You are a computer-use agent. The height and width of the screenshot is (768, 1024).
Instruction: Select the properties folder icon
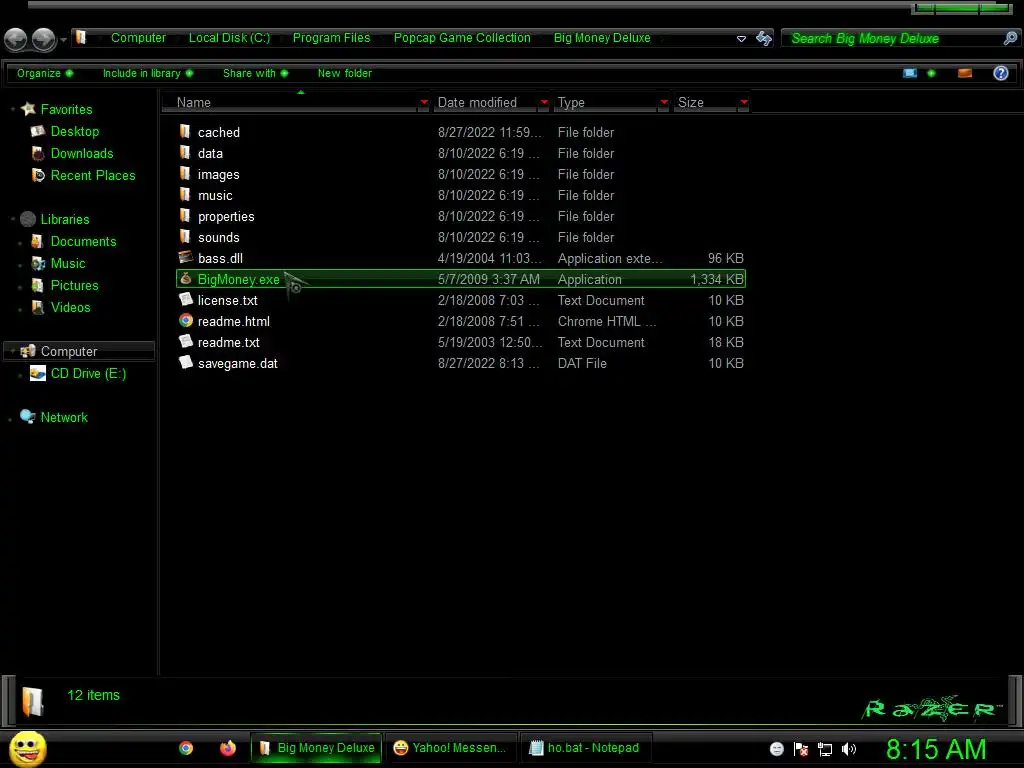(185, 216)
